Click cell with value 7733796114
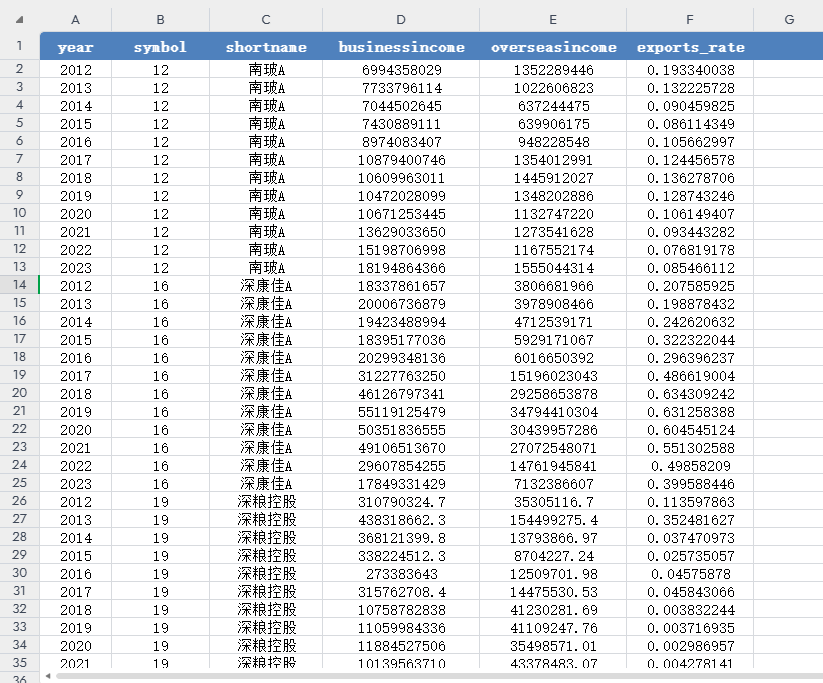This screenshot has width=823, height=683. point(401,88)
